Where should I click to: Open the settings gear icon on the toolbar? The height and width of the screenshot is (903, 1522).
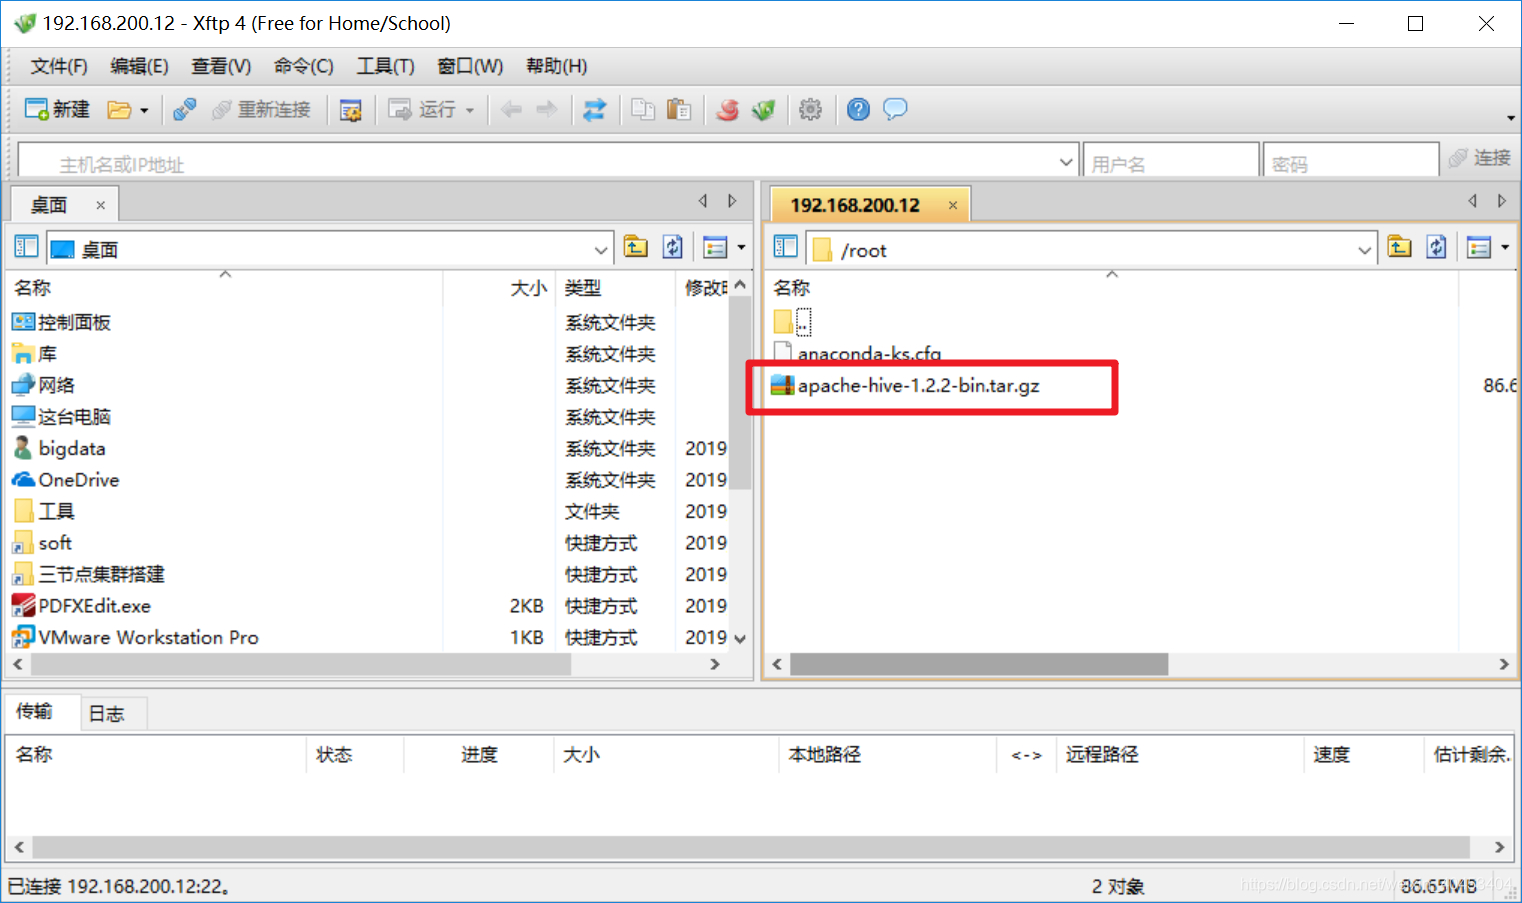pos(811,109)
